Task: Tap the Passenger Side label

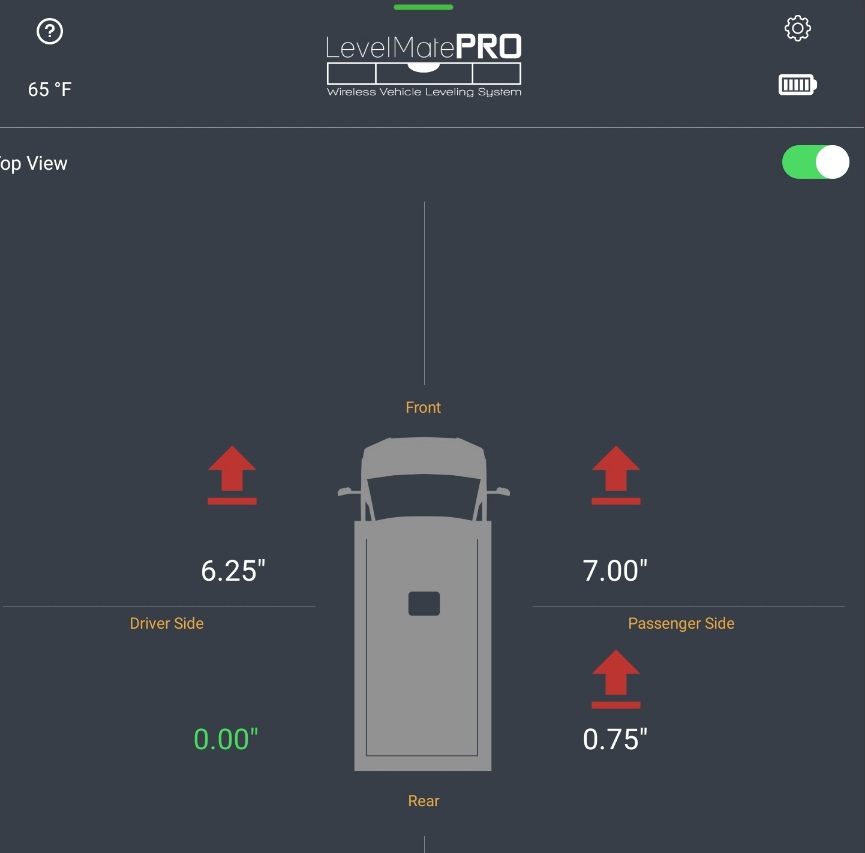Action: click(x=681, y=623)
